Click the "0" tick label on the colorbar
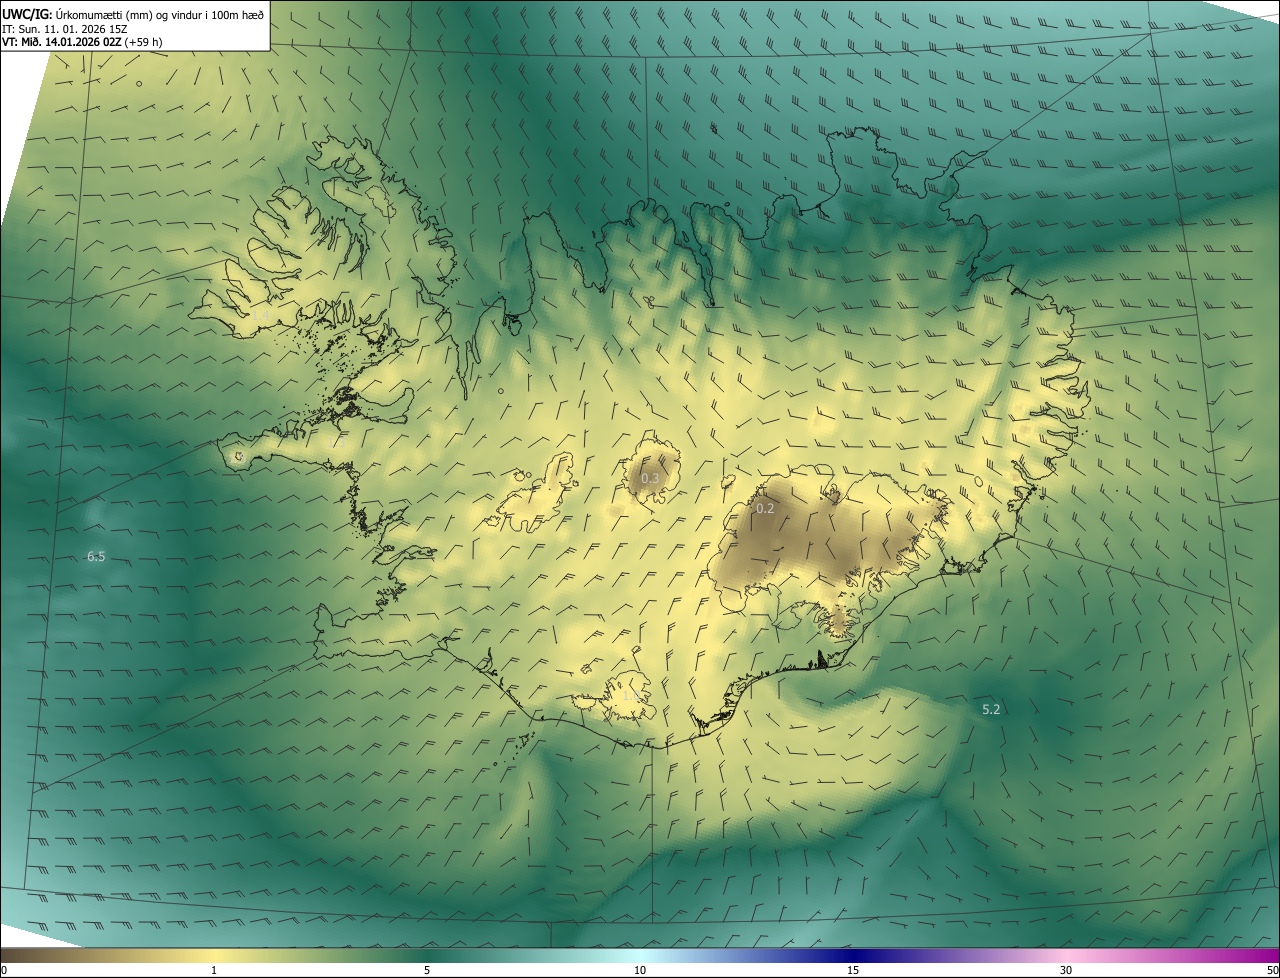Viewport: 1280px width, 978px height. click(4, 970)
